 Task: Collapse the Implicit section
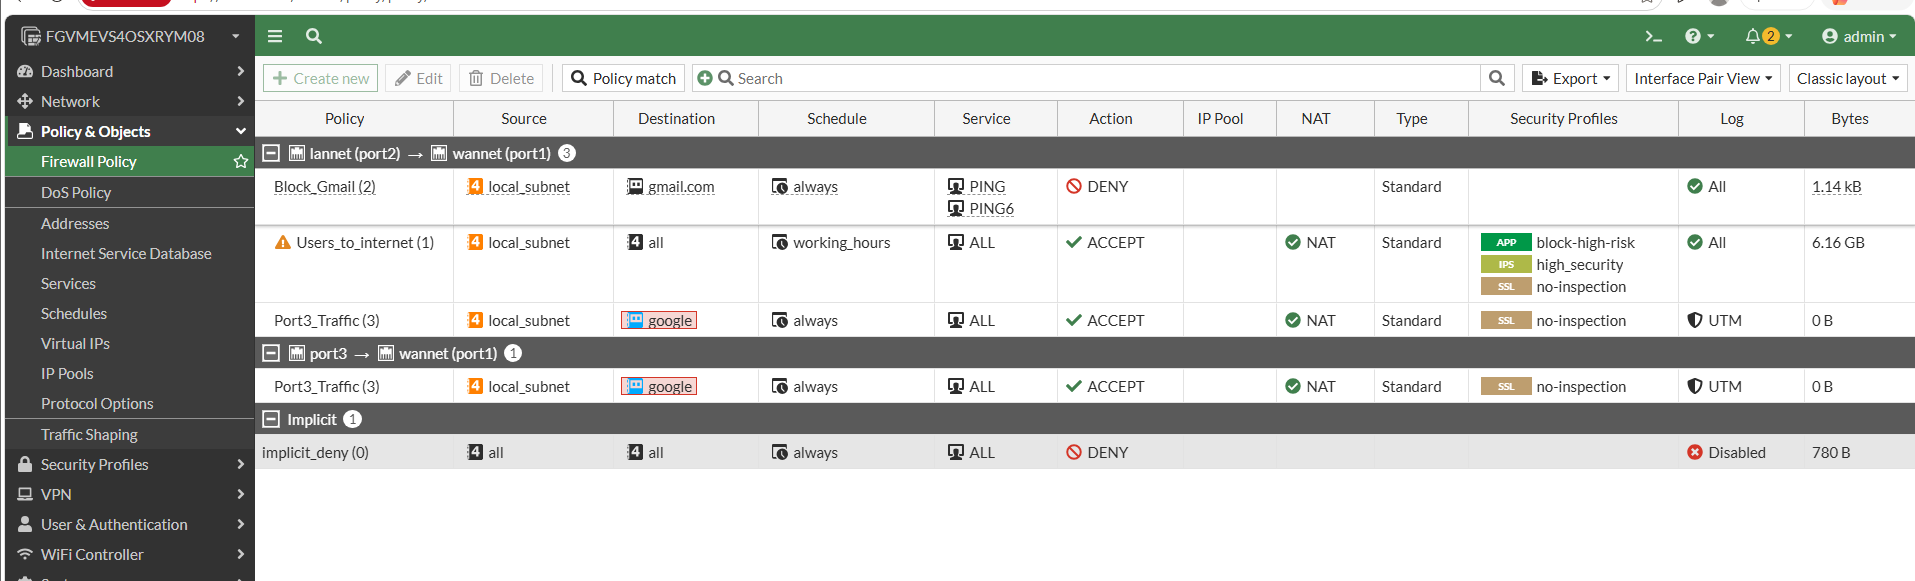[271, 419]
